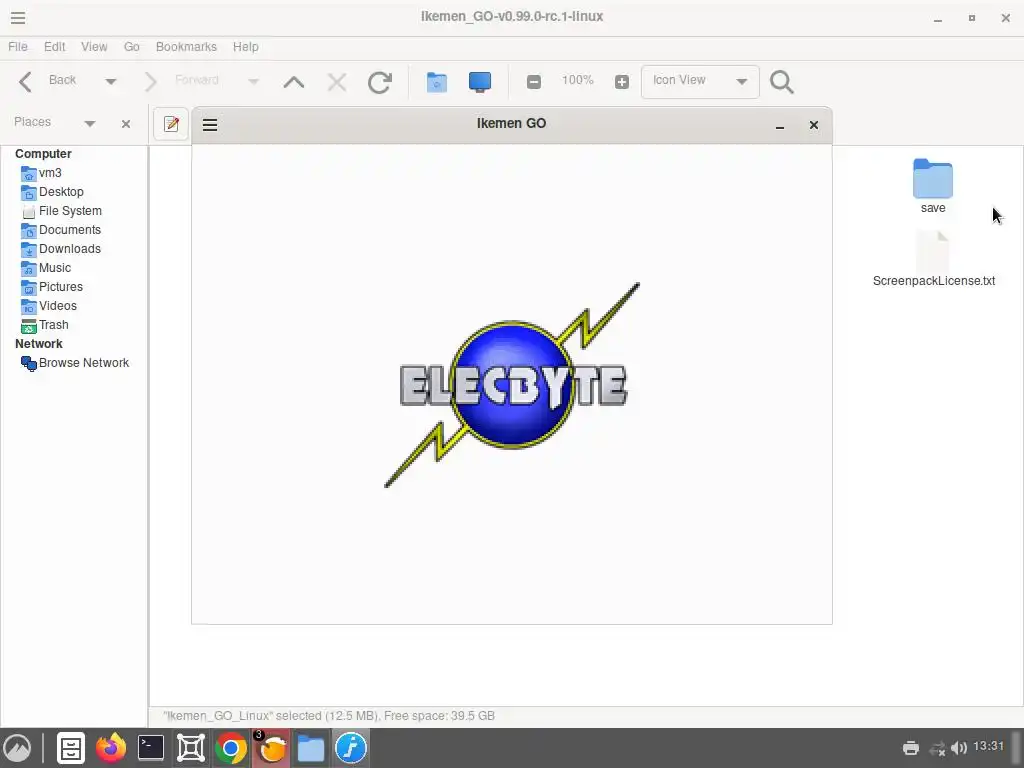Open Forward history dropdown arrow
Screen dimensions: 1024x768
(253, 82)
